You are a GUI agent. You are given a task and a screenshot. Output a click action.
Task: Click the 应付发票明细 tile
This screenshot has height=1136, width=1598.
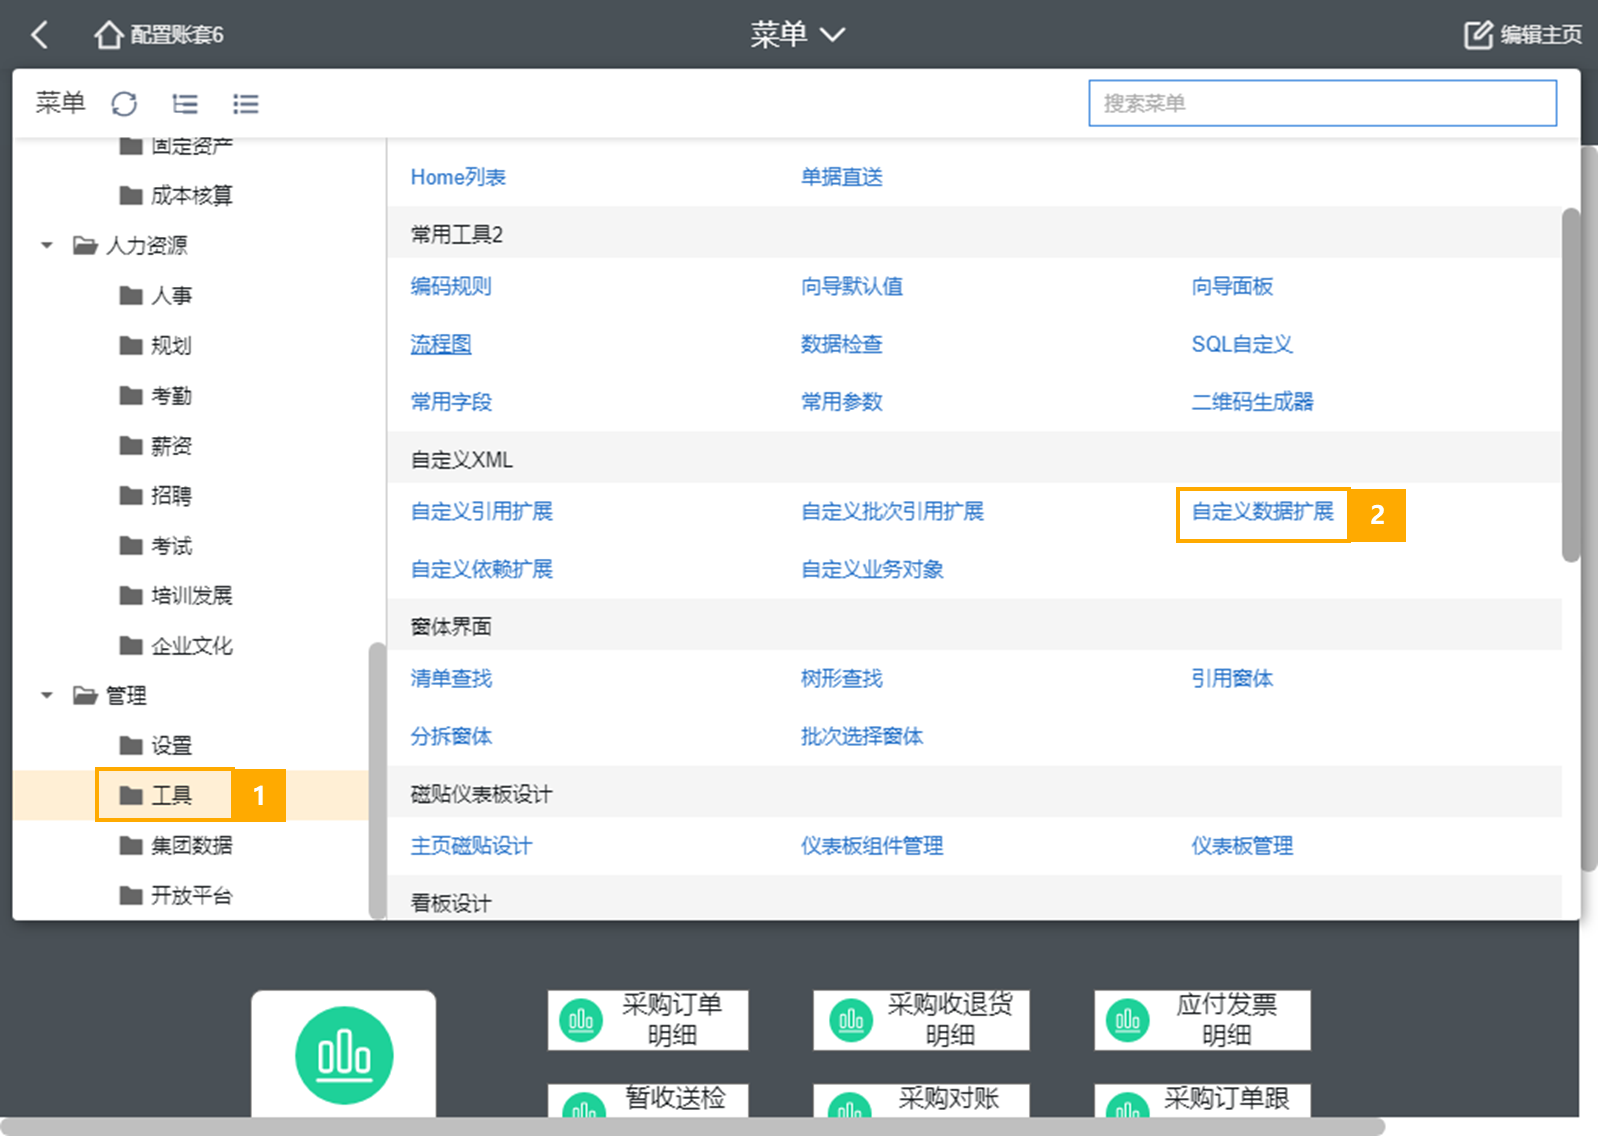[x=1202, y=1020]
